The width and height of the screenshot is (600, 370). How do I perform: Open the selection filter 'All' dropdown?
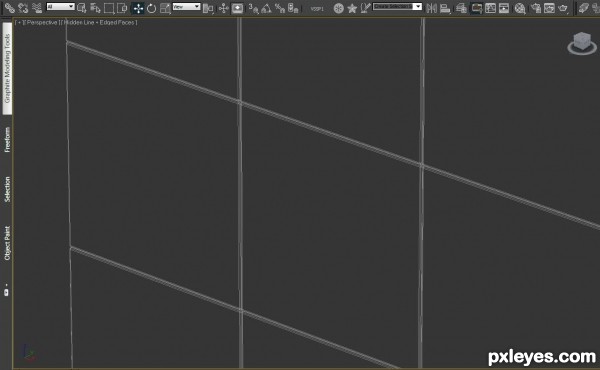60,7
